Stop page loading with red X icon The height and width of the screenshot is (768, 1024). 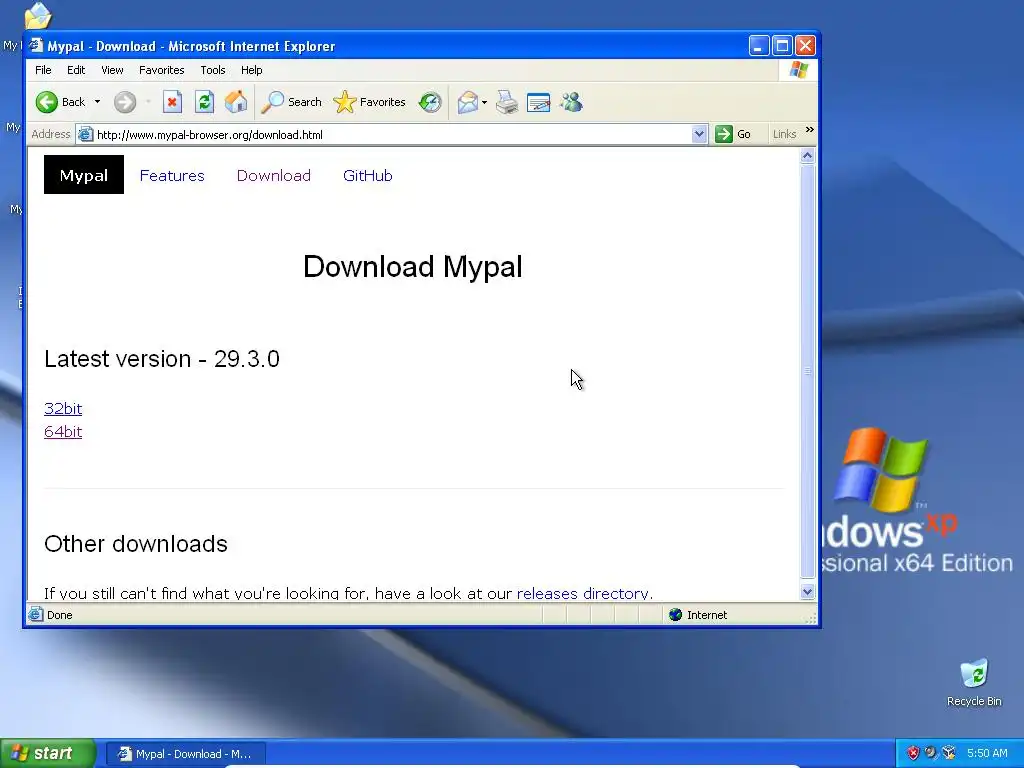[172, 102]
